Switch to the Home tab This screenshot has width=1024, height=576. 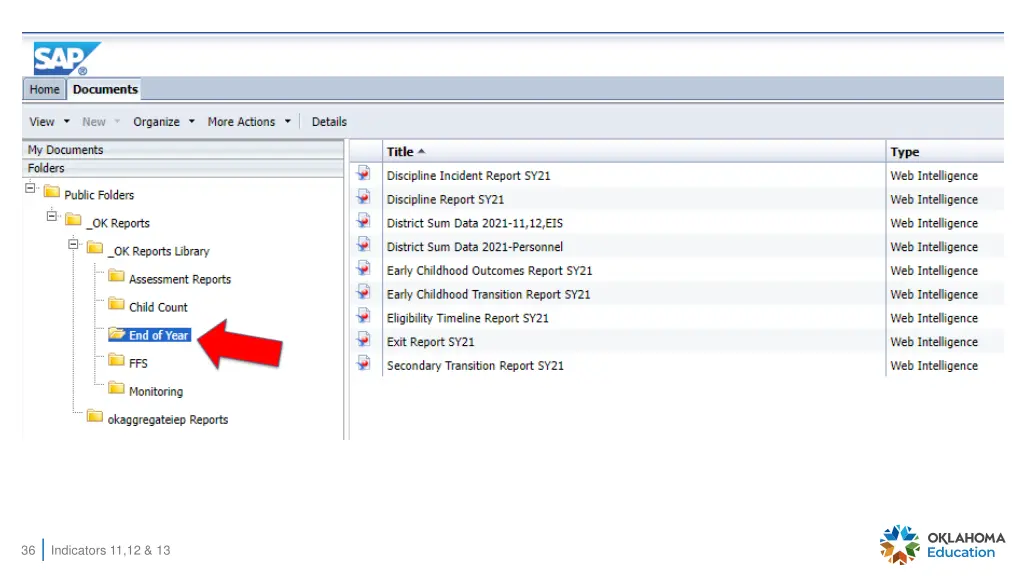44,89
